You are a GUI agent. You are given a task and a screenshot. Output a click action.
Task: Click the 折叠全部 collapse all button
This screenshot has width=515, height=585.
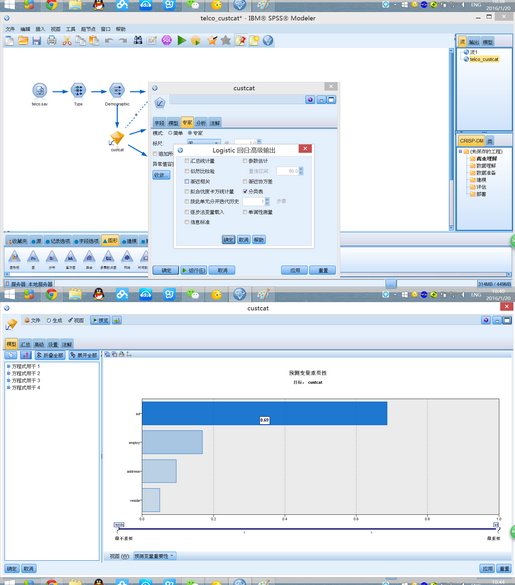coord(50,355)
